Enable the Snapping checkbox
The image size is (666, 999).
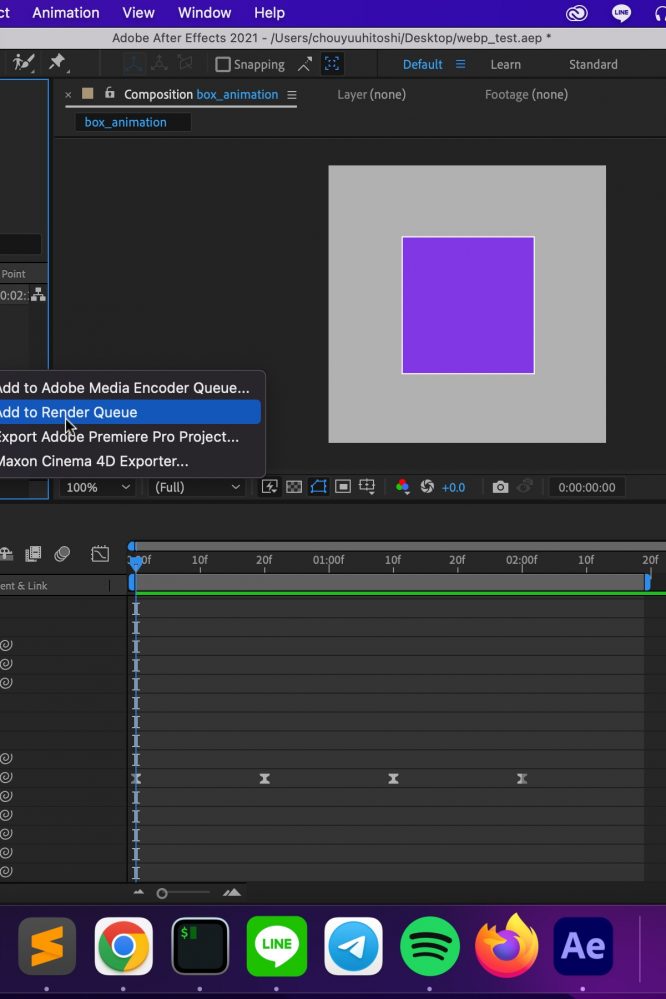(x=223, y=64)
